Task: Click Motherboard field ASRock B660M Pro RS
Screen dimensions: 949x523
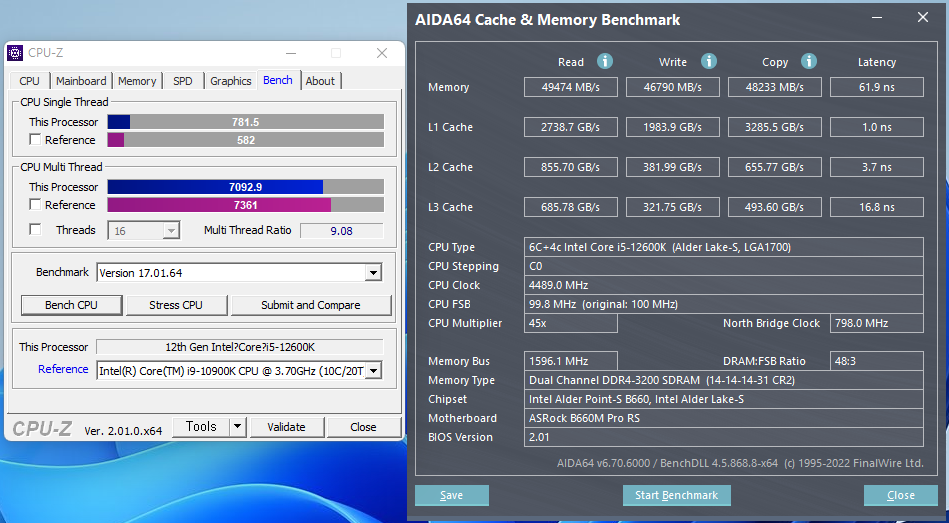Action: click(724, 418)
